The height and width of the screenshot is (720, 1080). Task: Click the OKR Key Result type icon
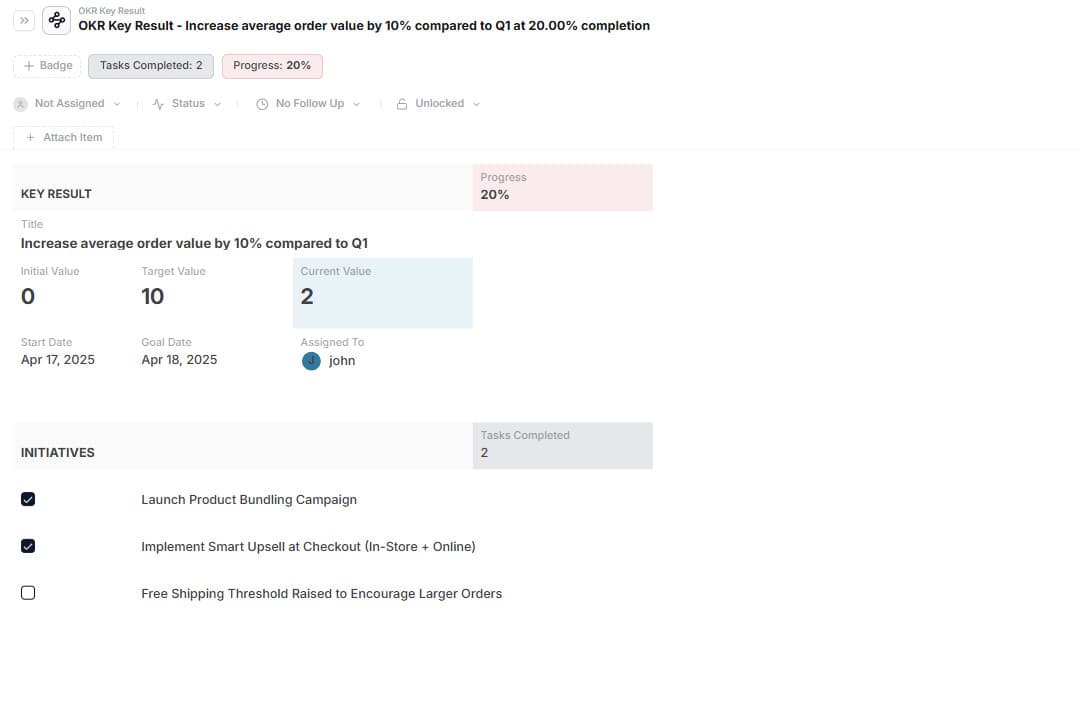[x=57, y=20]
